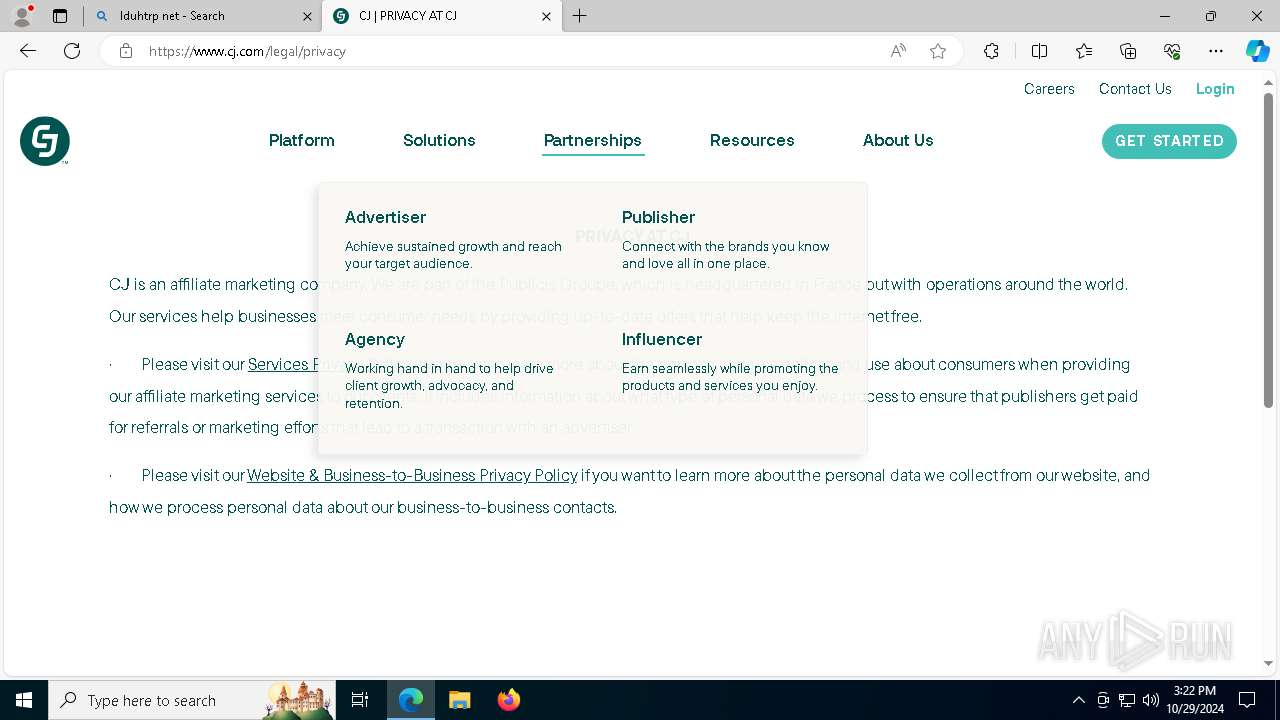The image size is (1280, 720).
Task: Close the Iduhtrp net - Search tab
Action: pyautogui.click(x=307, y=16)
